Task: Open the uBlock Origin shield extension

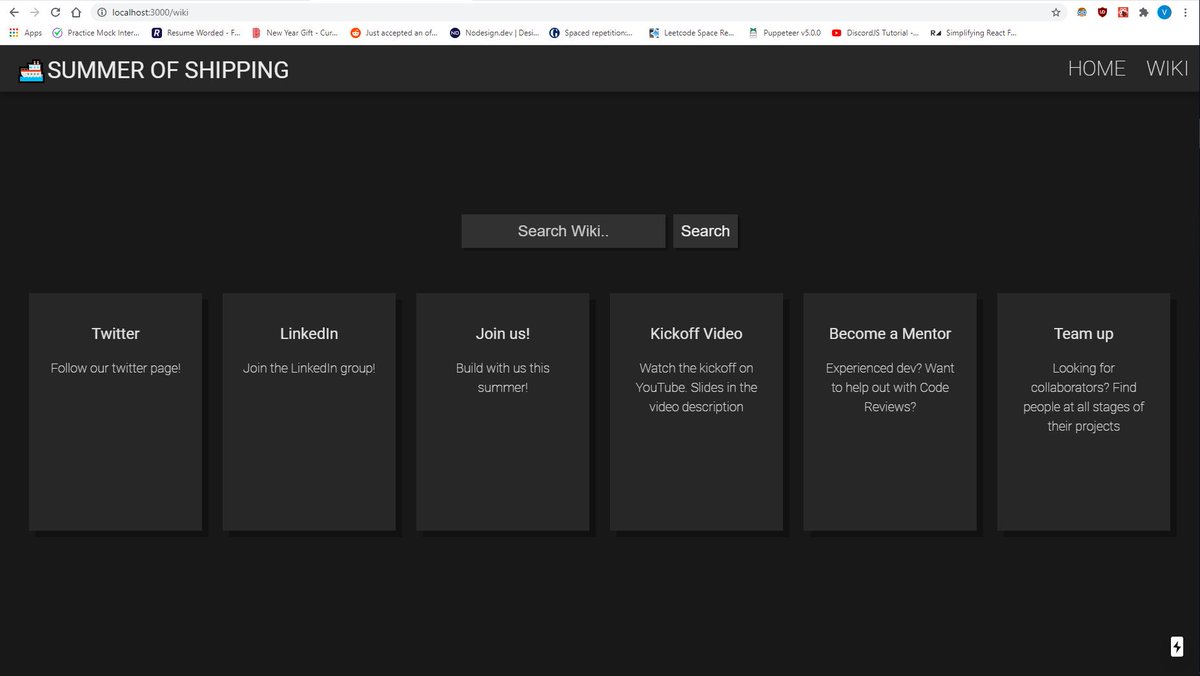Action: (x=1102, y=12)
